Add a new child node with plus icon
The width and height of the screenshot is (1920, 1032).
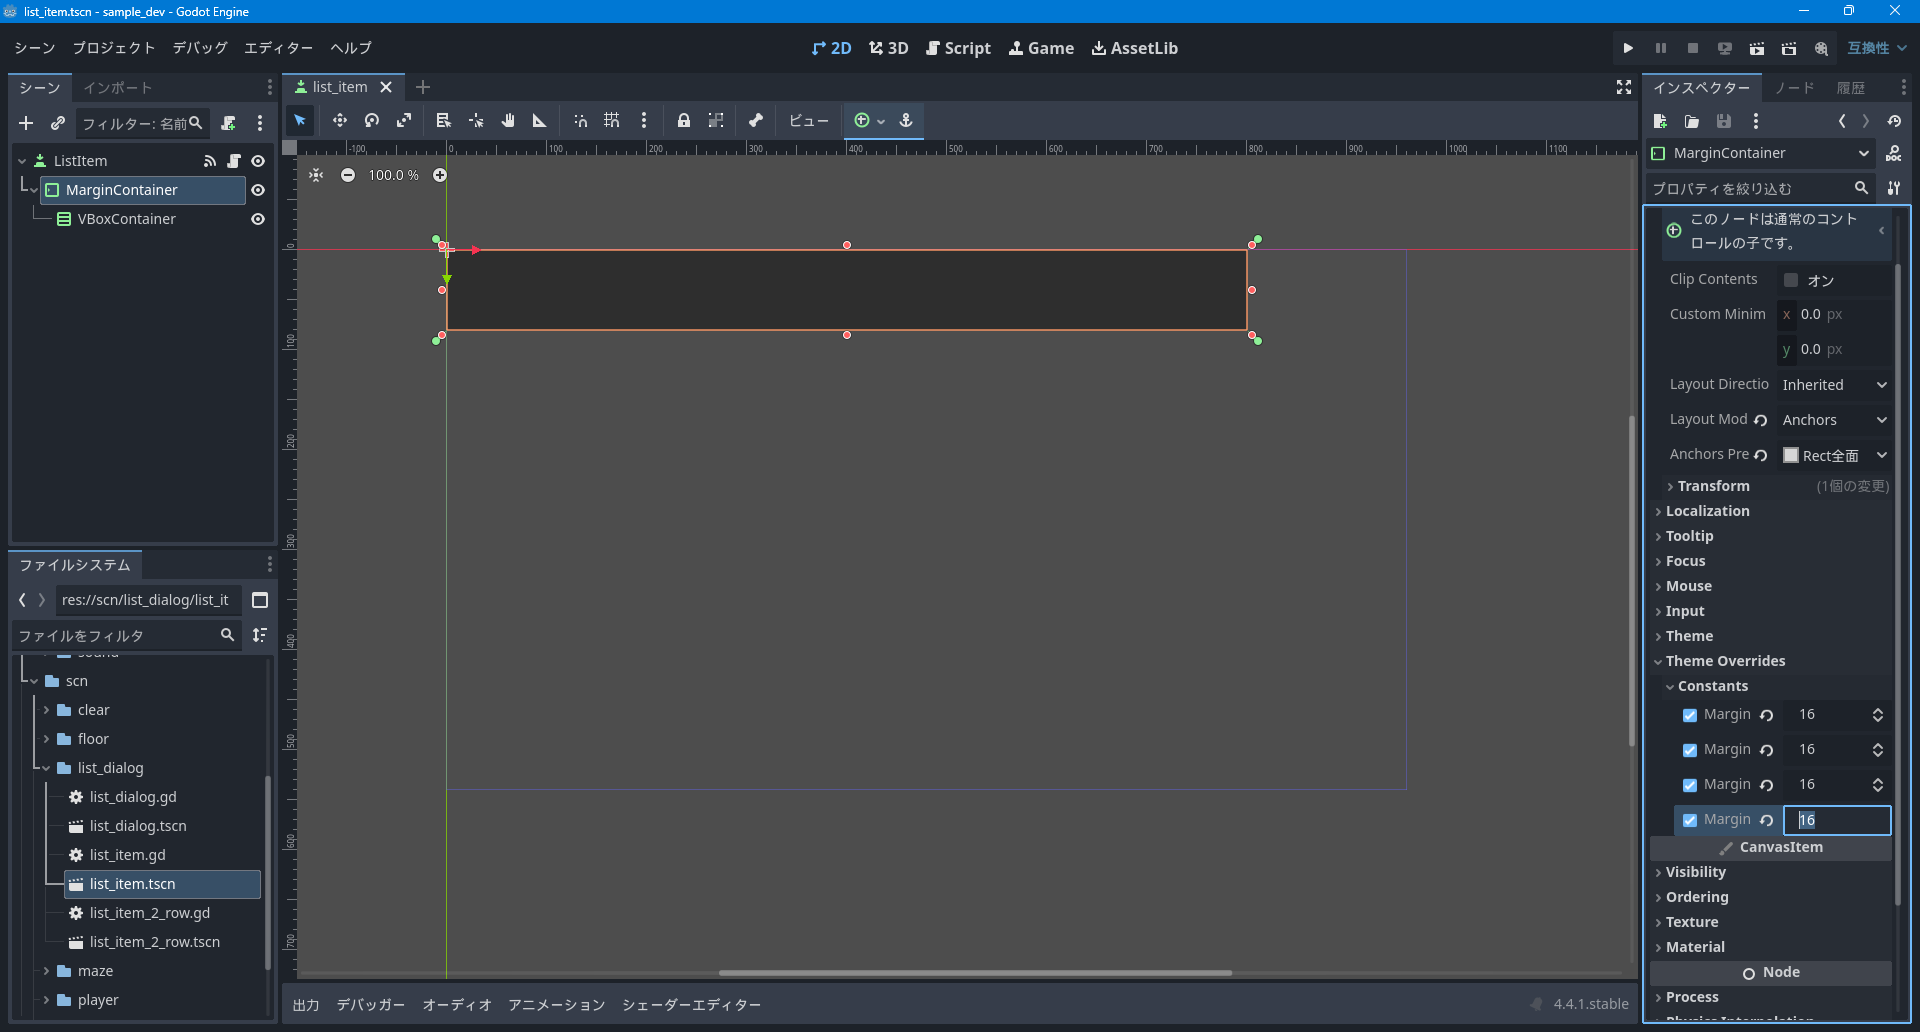[x=26, y=123]
